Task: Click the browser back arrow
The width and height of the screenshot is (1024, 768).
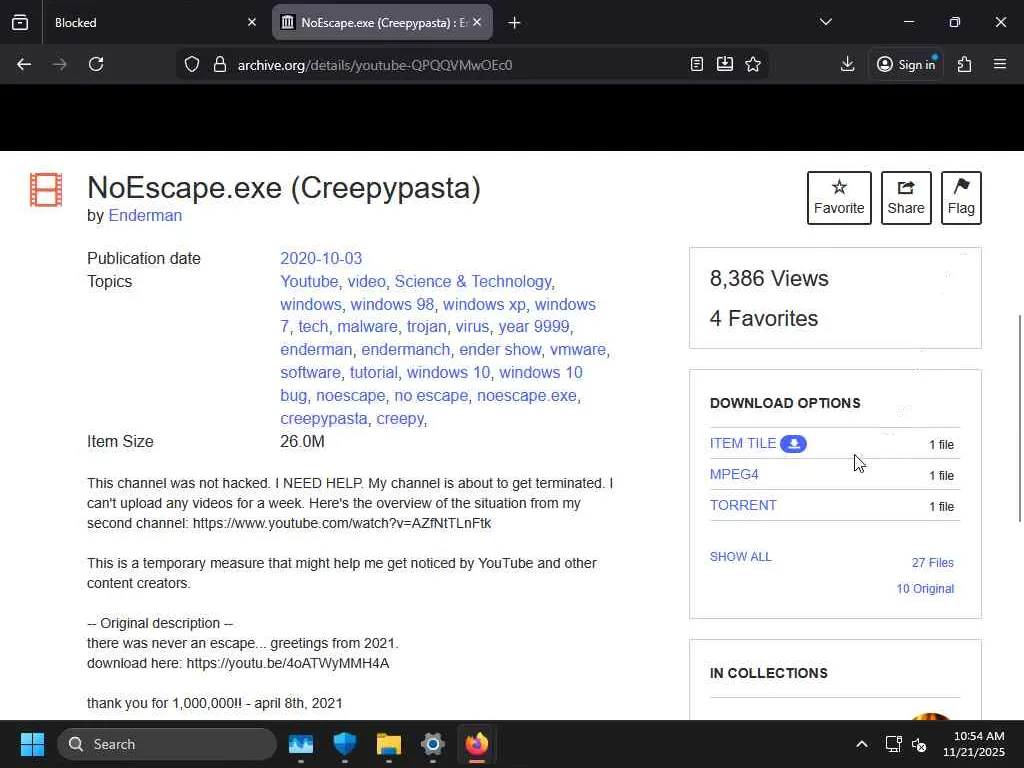Action: 24,64
